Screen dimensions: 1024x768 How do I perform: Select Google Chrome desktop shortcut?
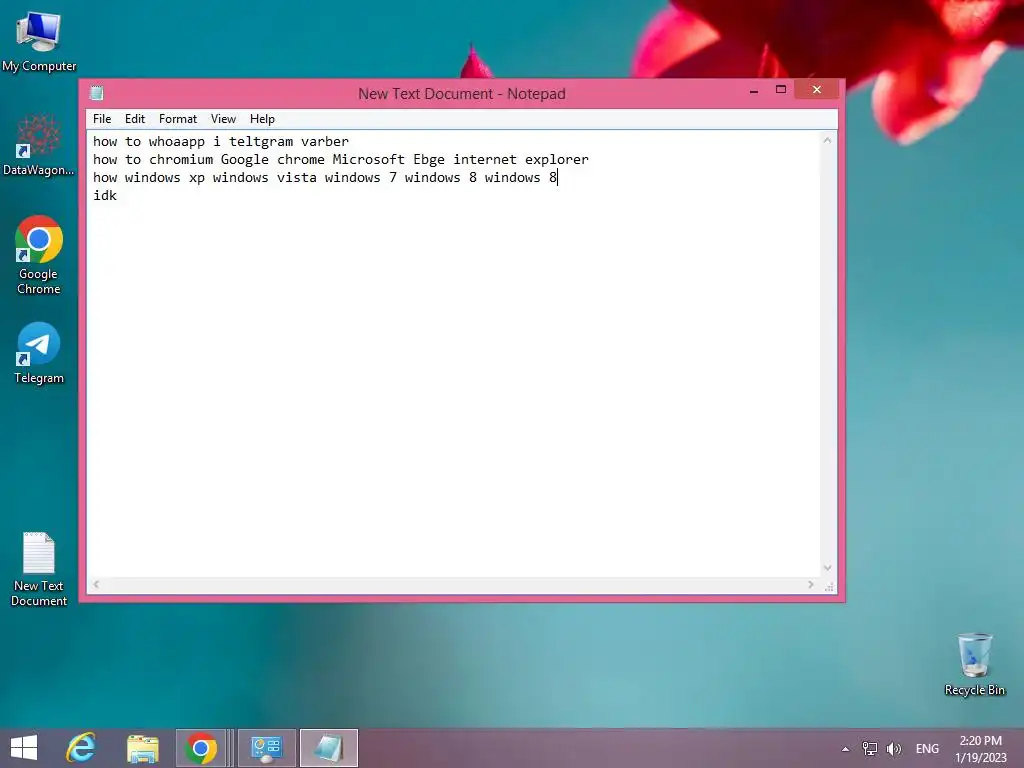point(39,255)
